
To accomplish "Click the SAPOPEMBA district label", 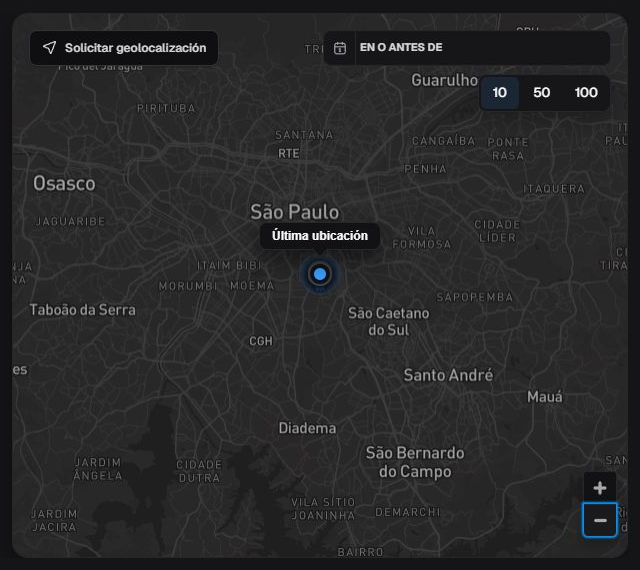I will (475, 297).
